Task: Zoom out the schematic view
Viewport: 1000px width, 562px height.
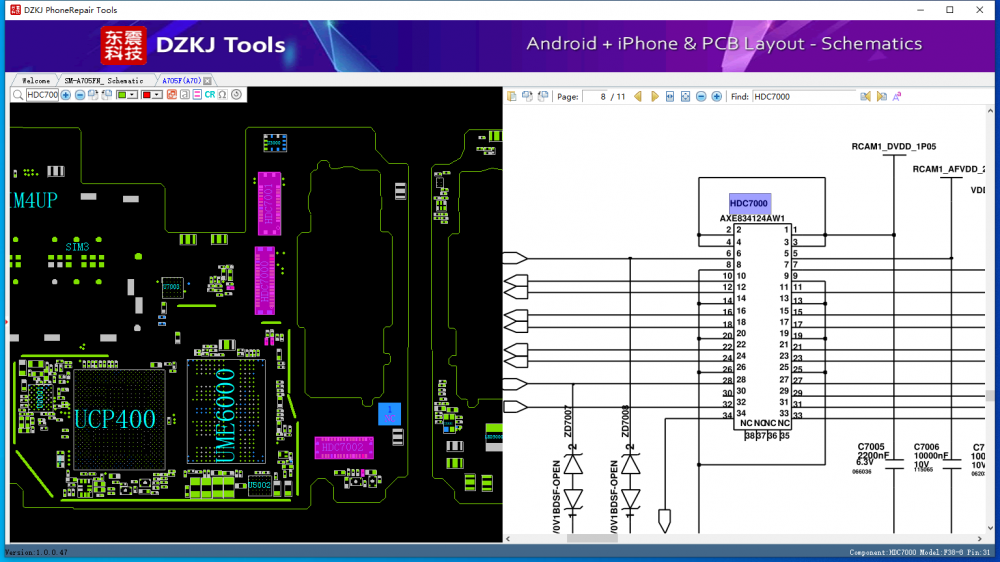Action: [701, 97]
